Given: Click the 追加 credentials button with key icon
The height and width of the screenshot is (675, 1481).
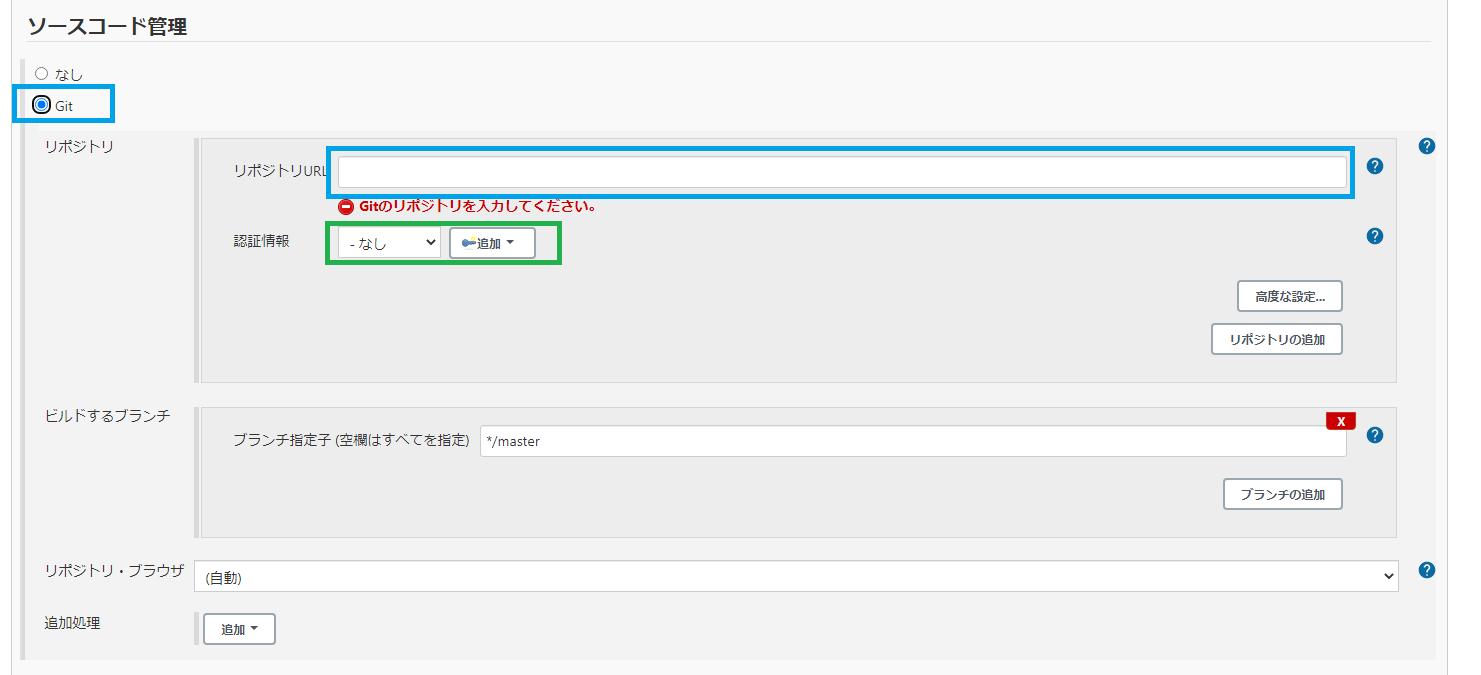Looking at the screenshot, I should [x=492, y=243].
